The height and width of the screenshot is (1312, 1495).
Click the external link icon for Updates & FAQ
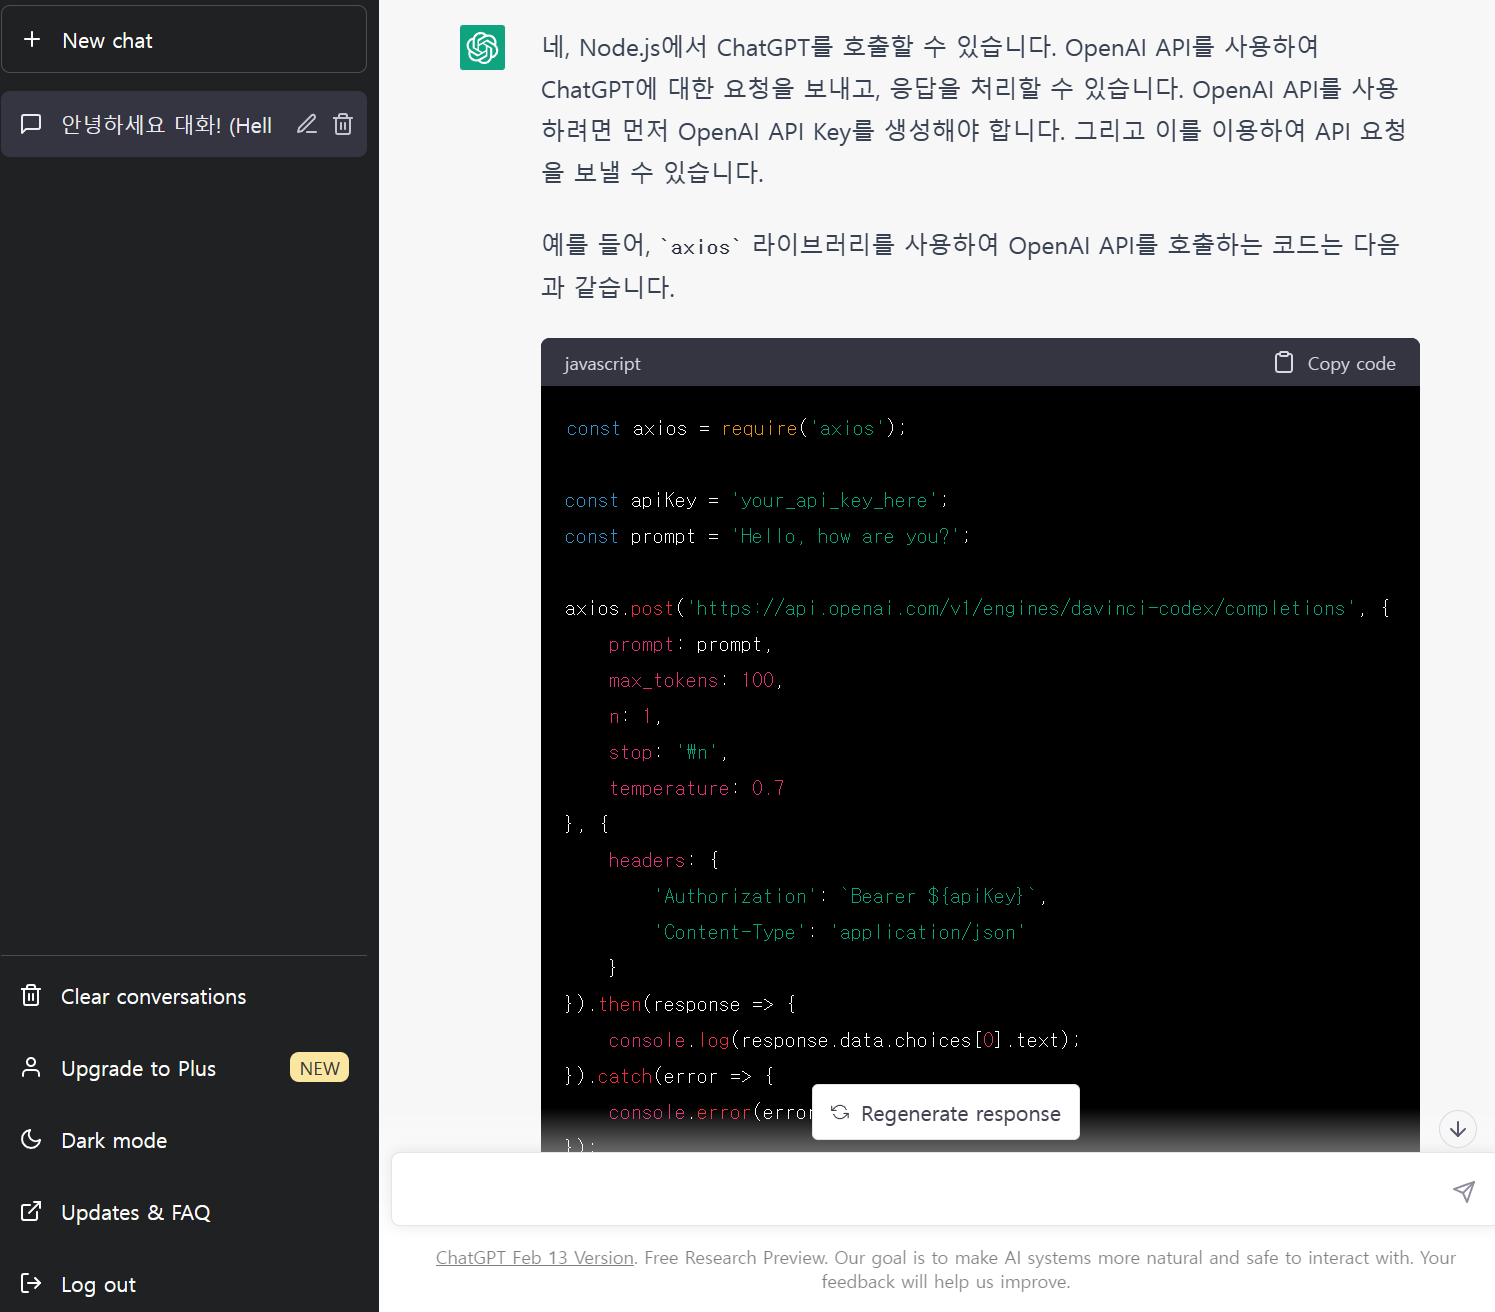(x=31, y=1211)
